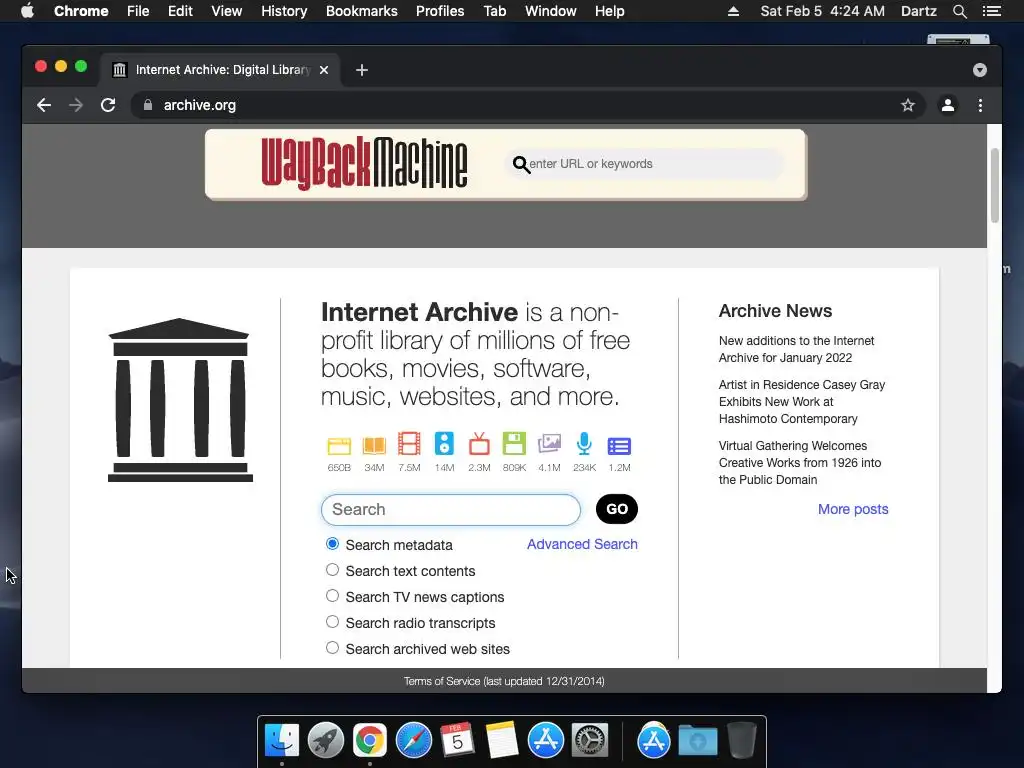Open the Edit menu

(x=180, y=11)
